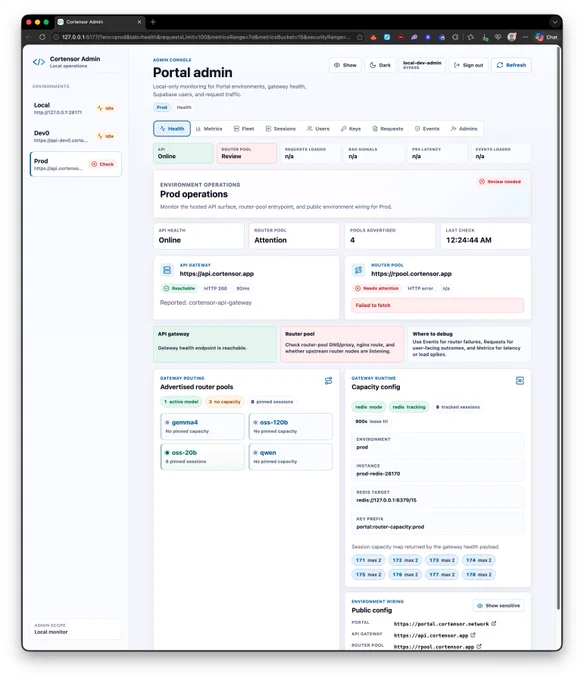Open the Fleet tab
The height and width of the screenshot is (680, 584).
[244, 129]
